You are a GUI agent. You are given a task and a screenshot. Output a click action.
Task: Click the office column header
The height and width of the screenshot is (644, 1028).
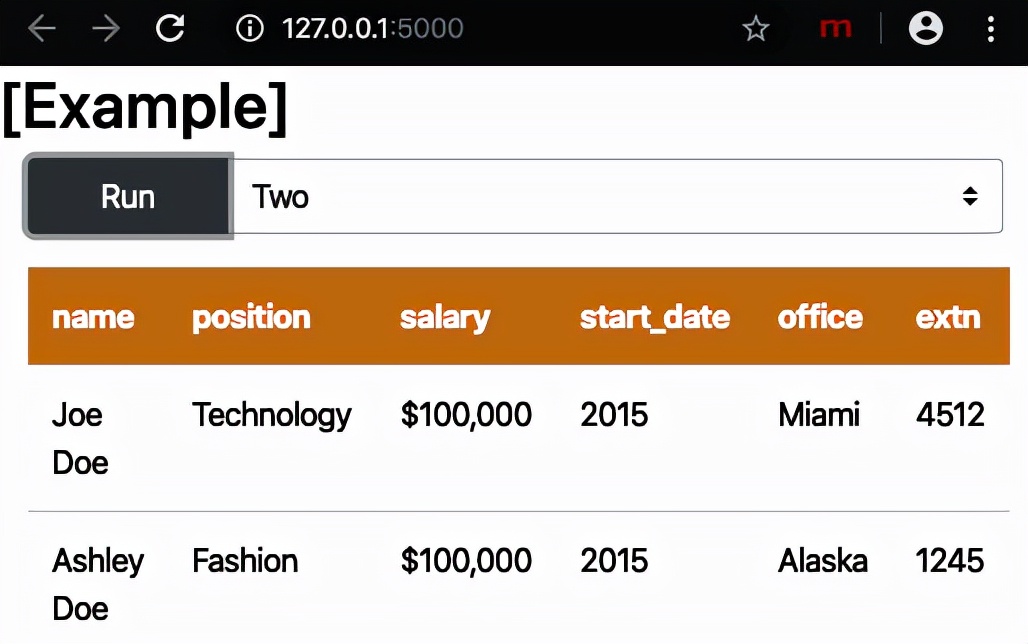(x=820, y=317)
